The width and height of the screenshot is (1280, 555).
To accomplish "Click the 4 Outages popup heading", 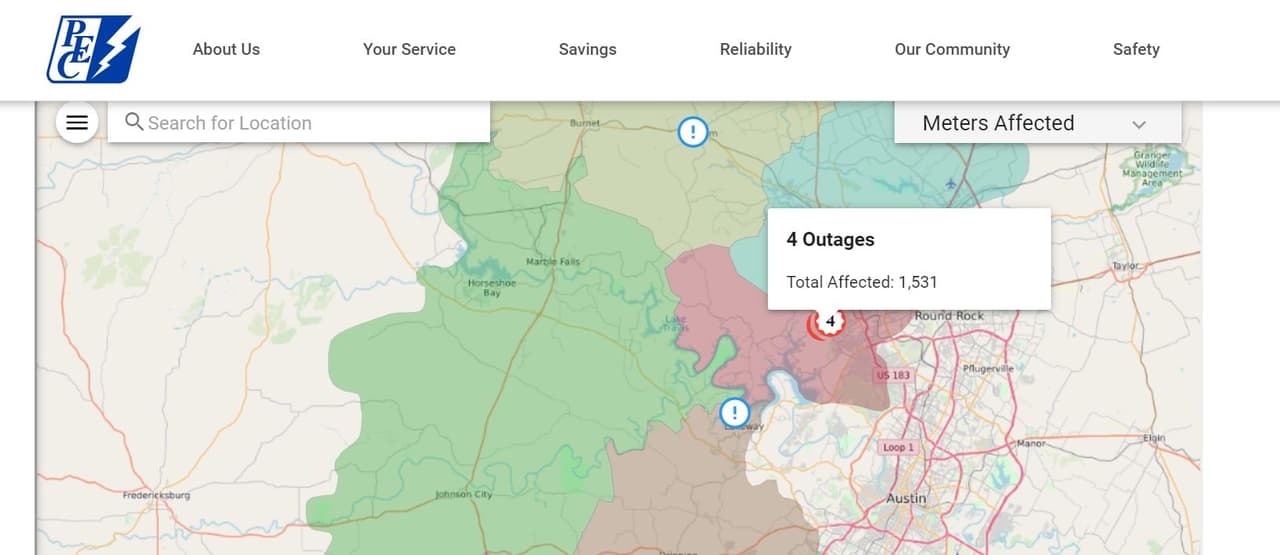I will tap(830, 239).
